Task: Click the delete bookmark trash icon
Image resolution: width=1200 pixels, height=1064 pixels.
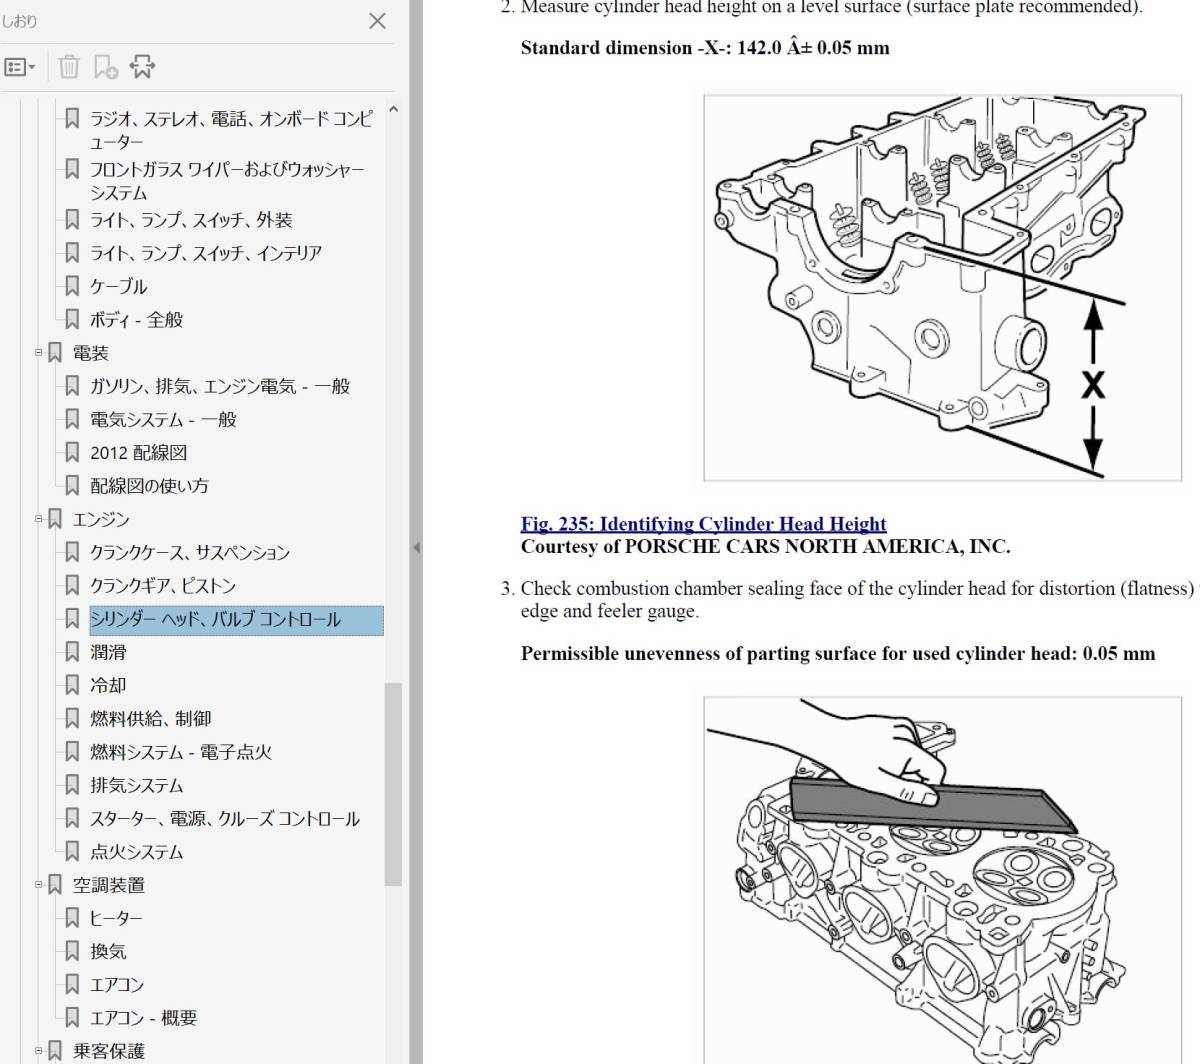Action: coord(69,67)
